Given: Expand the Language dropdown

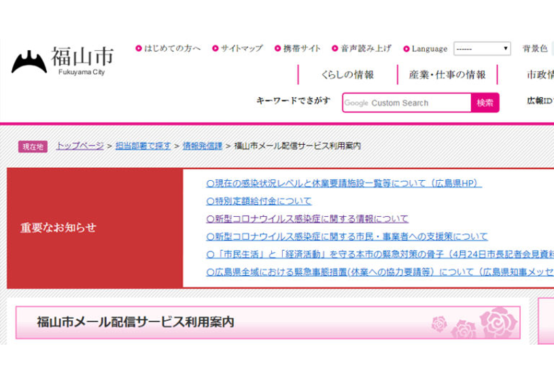Looking at the screenshot, I should point(482,49).
